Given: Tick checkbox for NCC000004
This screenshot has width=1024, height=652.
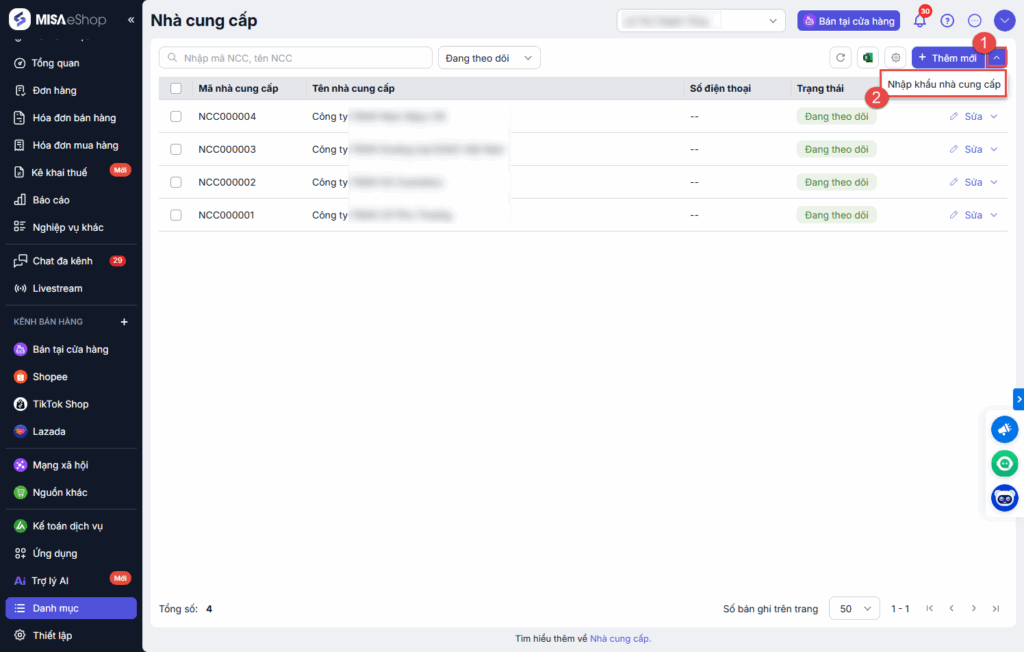Looking at the screenshot, I should click(176, 116).
